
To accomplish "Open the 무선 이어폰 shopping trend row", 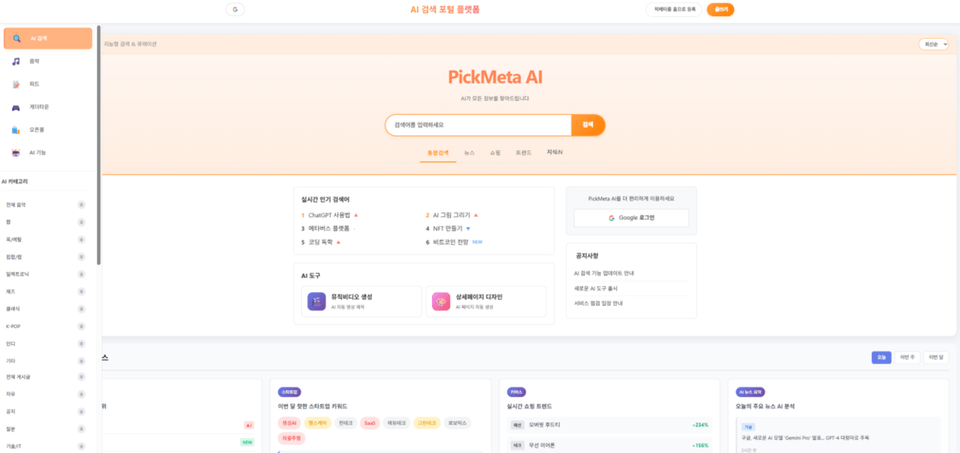I will click(x=609, y=445).
